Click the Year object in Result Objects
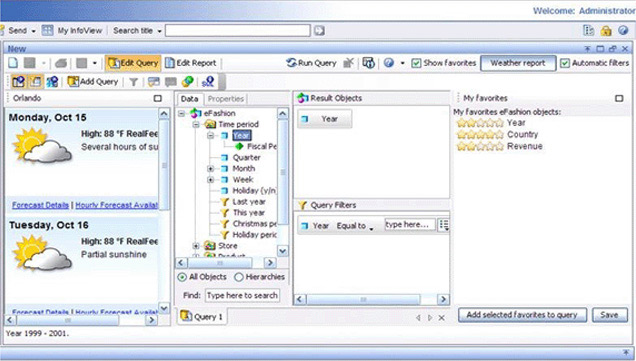The width and height of the screenshot is (636, 361). [x=324, y=119]
